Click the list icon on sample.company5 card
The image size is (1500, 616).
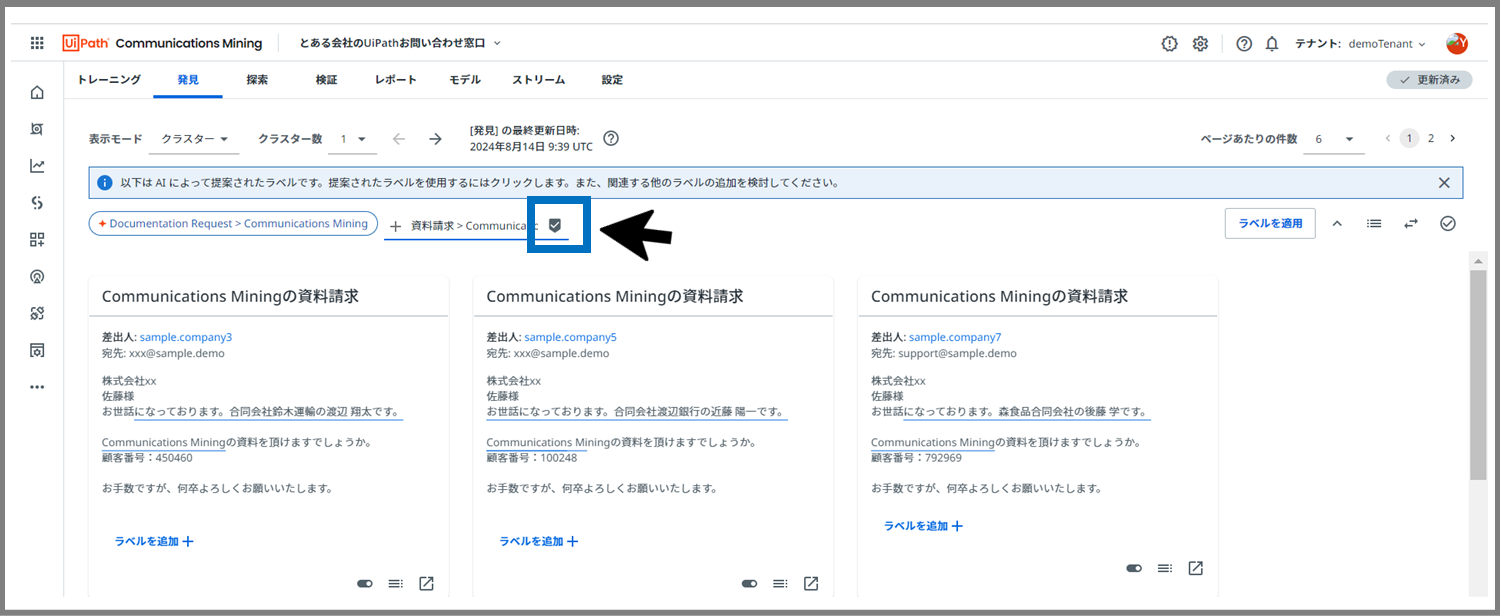coord(780,584)
